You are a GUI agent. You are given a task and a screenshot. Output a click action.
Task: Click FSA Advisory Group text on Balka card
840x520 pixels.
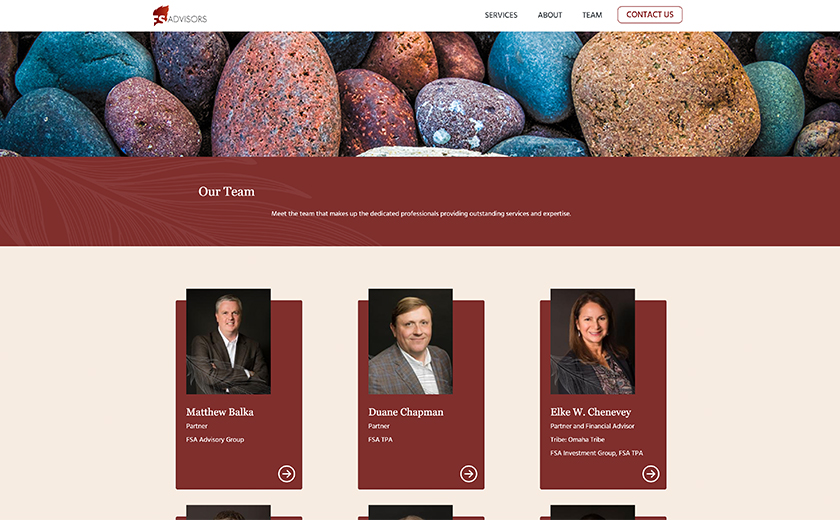tap(215, 439)
